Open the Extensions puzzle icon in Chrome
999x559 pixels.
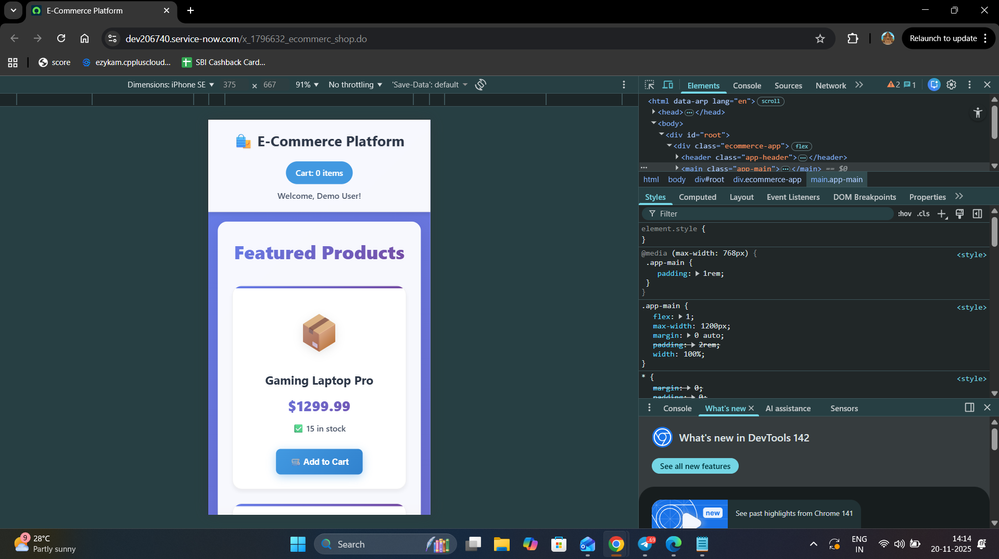click(853, 38)
